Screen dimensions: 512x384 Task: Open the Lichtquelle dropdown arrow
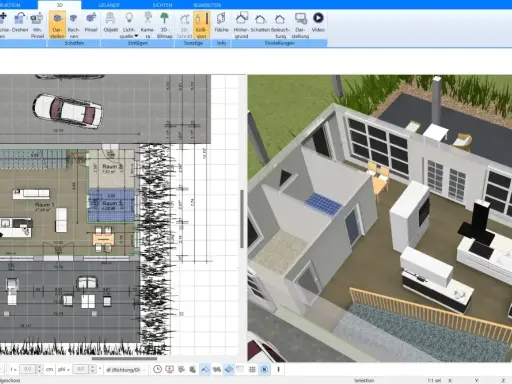(136, 36)
